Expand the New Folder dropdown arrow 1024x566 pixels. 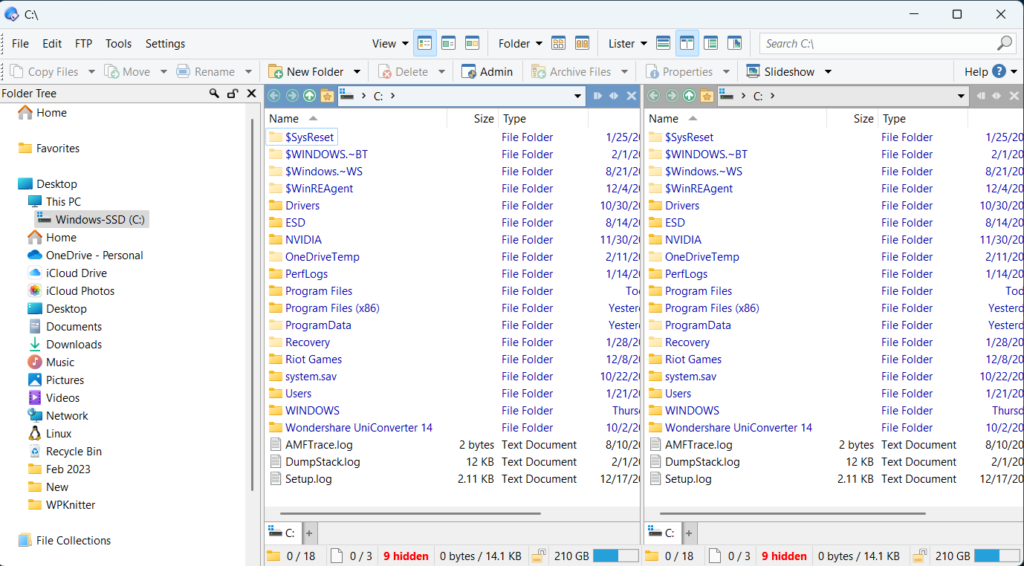coord(356,72)
